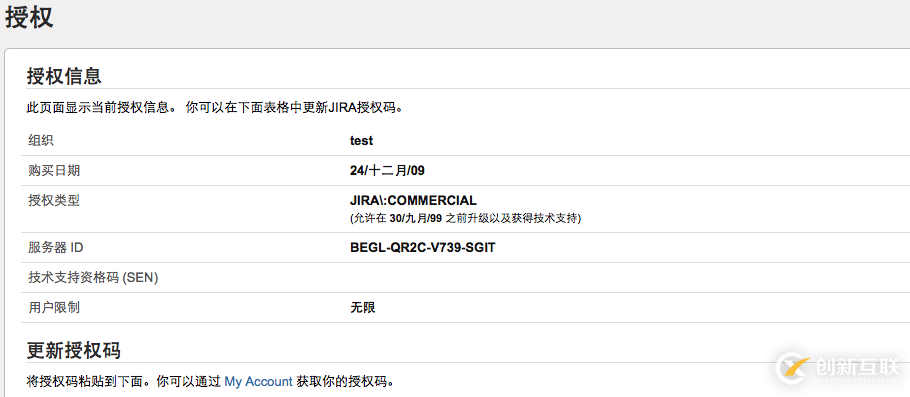Screen dimensions: 910x397
Task: Click the 购买日期 row label
Action: [54, 171]
